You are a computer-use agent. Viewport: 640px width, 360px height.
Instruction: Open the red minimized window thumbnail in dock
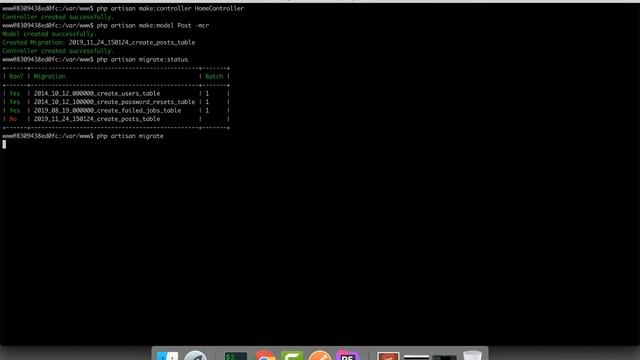click(x=388, y=356)
